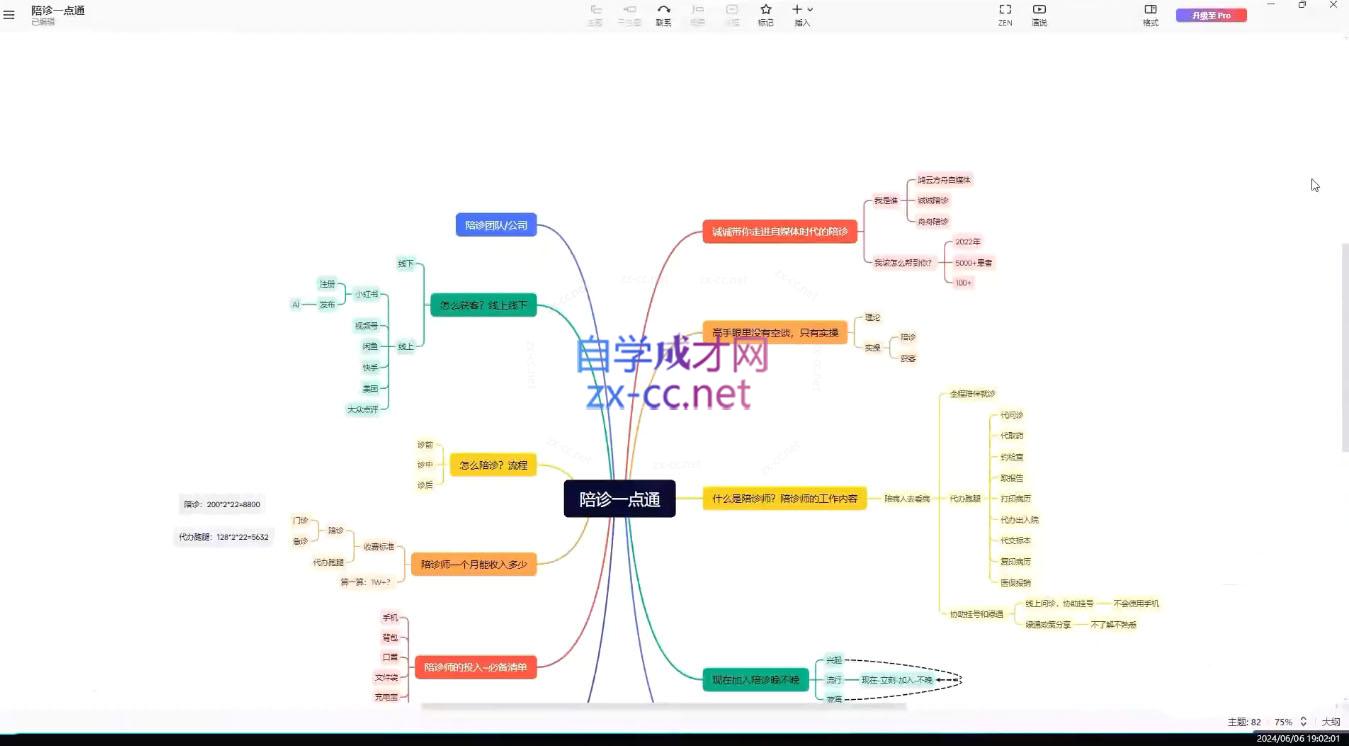Select the 线上 subtopic
The height and width of the screenshot is (746, 1349).
[405, 346]
